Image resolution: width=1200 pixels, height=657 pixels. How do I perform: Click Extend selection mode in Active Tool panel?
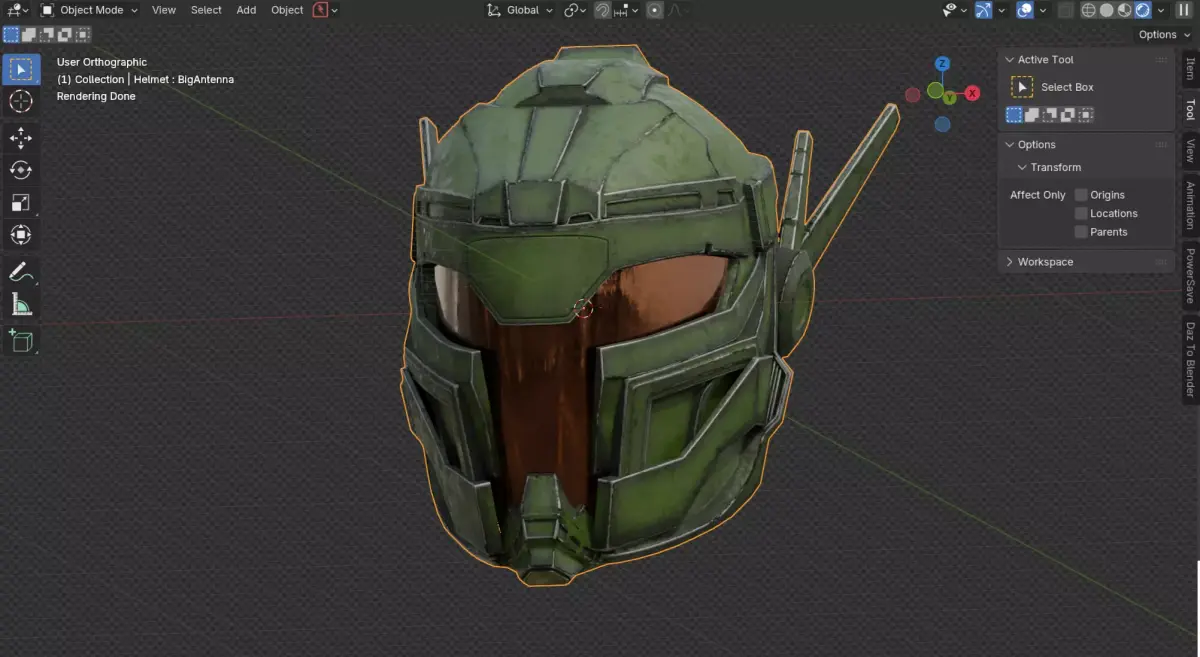[x=1032, y=115]
